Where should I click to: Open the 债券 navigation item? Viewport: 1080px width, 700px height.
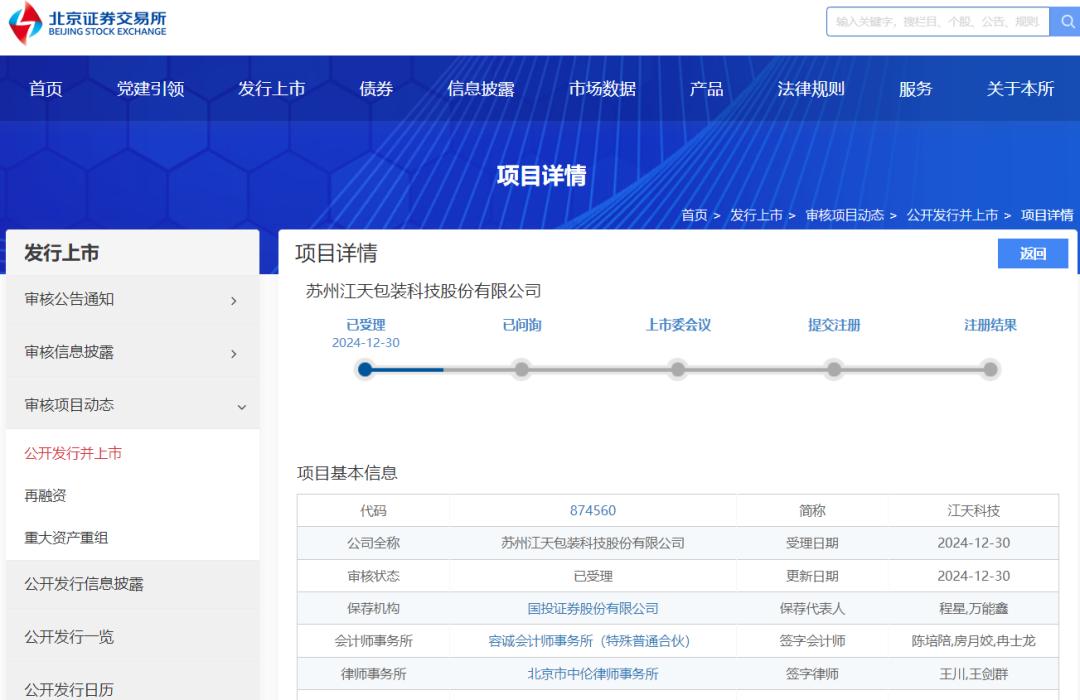376,89
